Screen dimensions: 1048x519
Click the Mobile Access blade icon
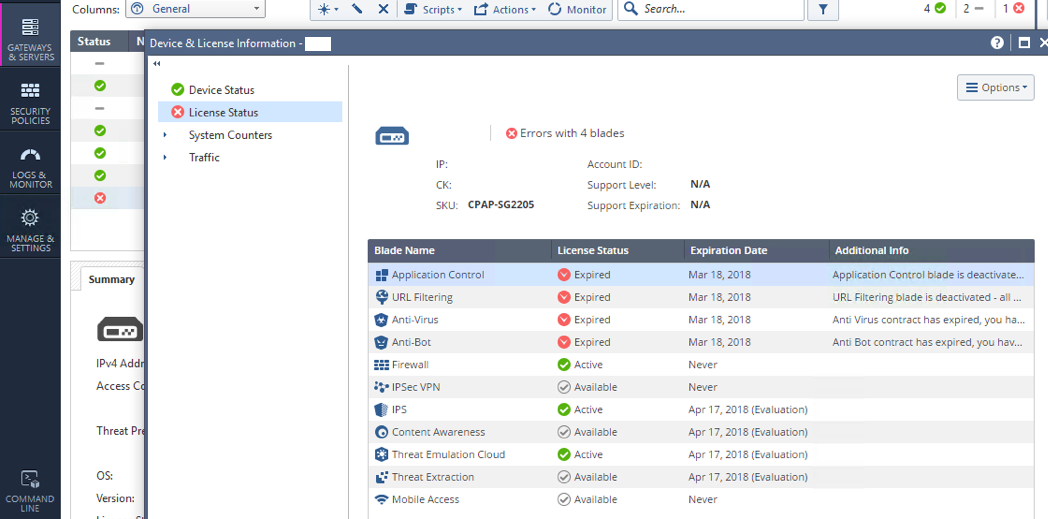[382, 500]
